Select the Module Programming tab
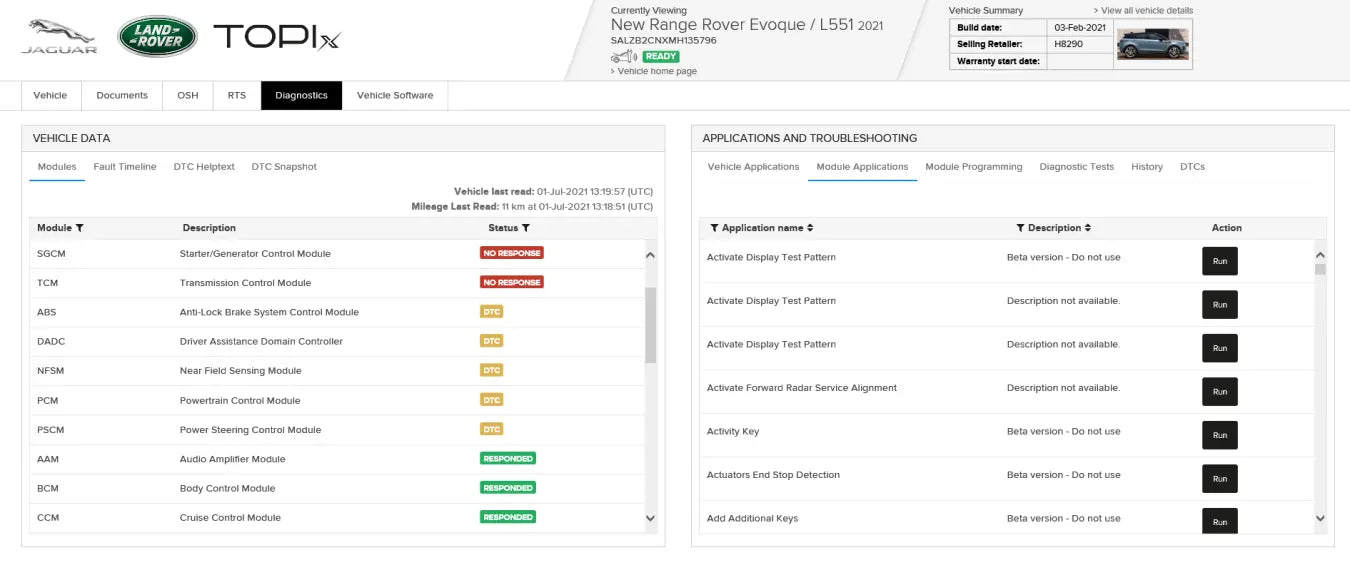The width and height of the screenshot is (1350, 570). (973, 167)
